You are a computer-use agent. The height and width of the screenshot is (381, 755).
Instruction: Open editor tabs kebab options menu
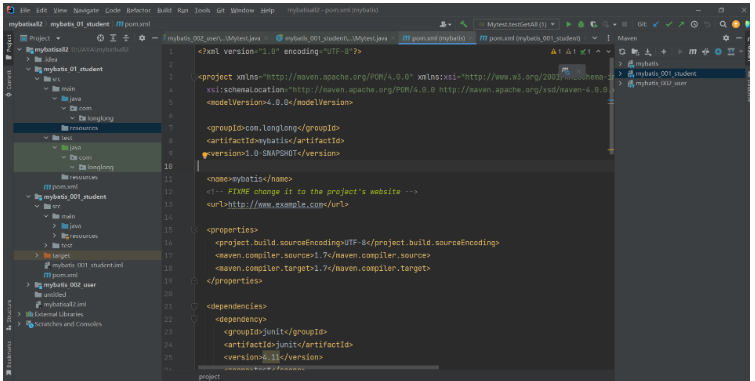pyautogui.click(x=608, y=38)
